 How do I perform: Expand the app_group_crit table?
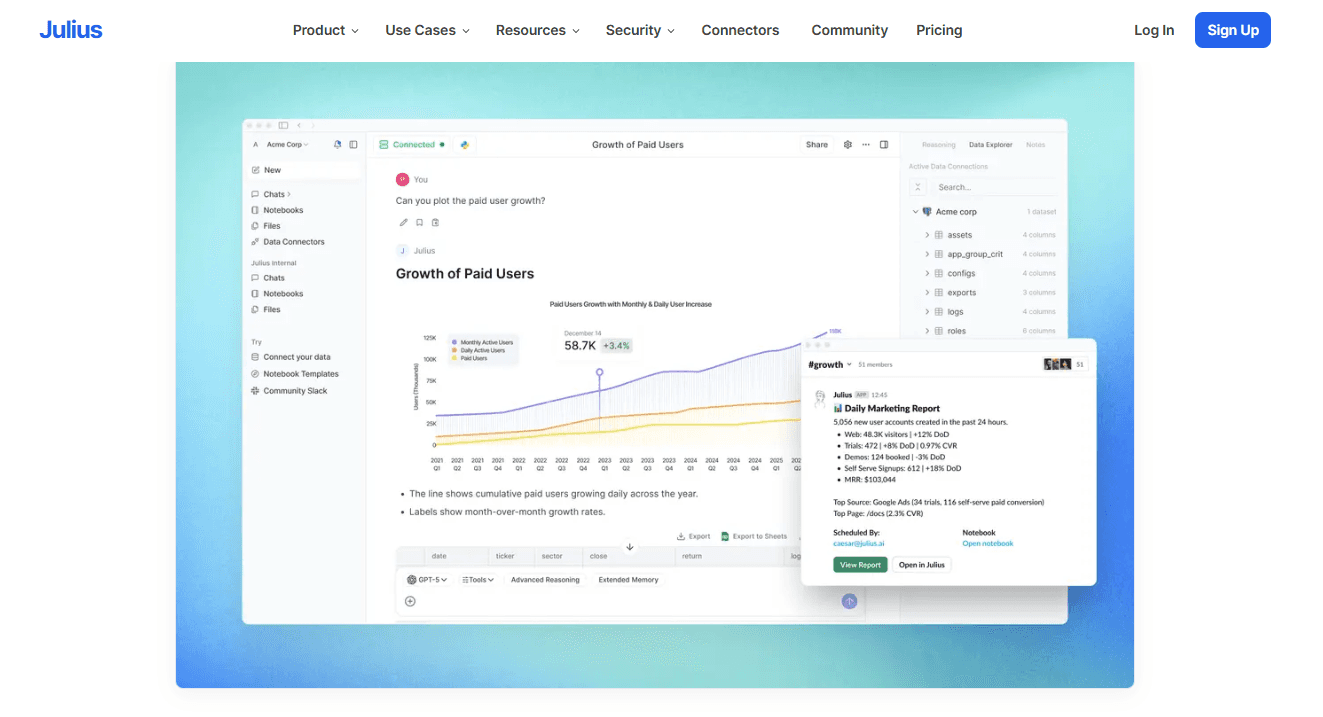click(x=927, y=254)
